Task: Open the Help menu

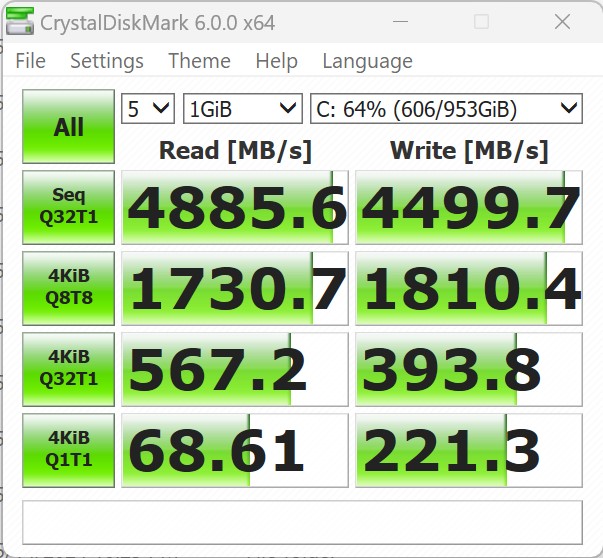Action: coord(277,61)
